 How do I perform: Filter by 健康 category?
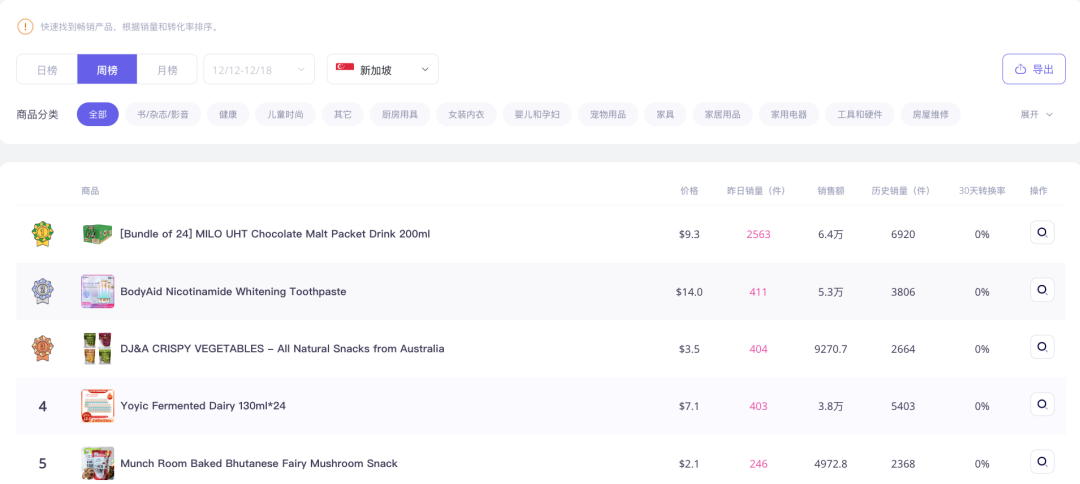[229, 114]
